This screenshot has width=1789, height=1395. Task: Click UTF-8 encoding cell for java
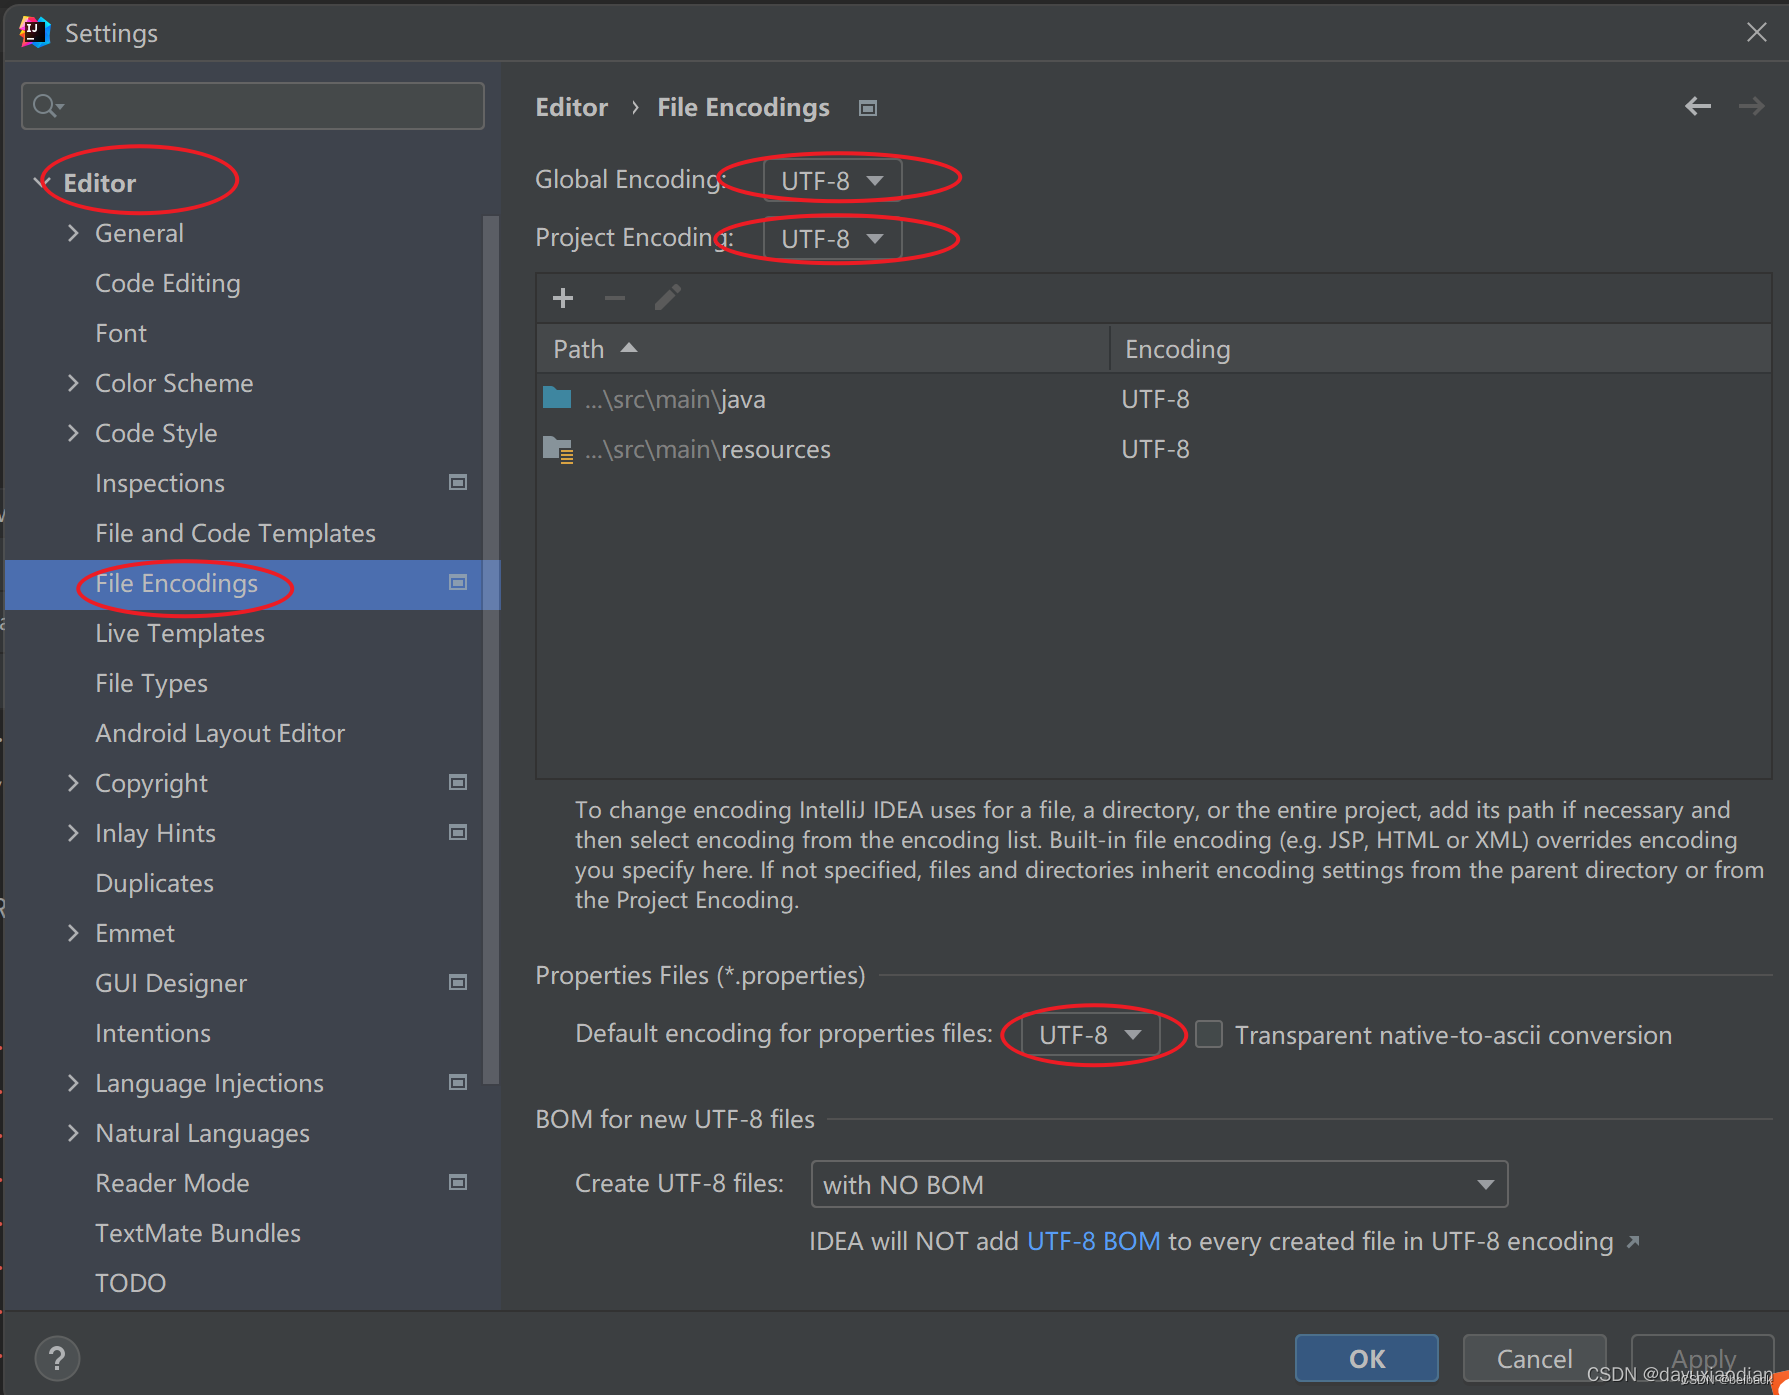[x=1155, y=399]
